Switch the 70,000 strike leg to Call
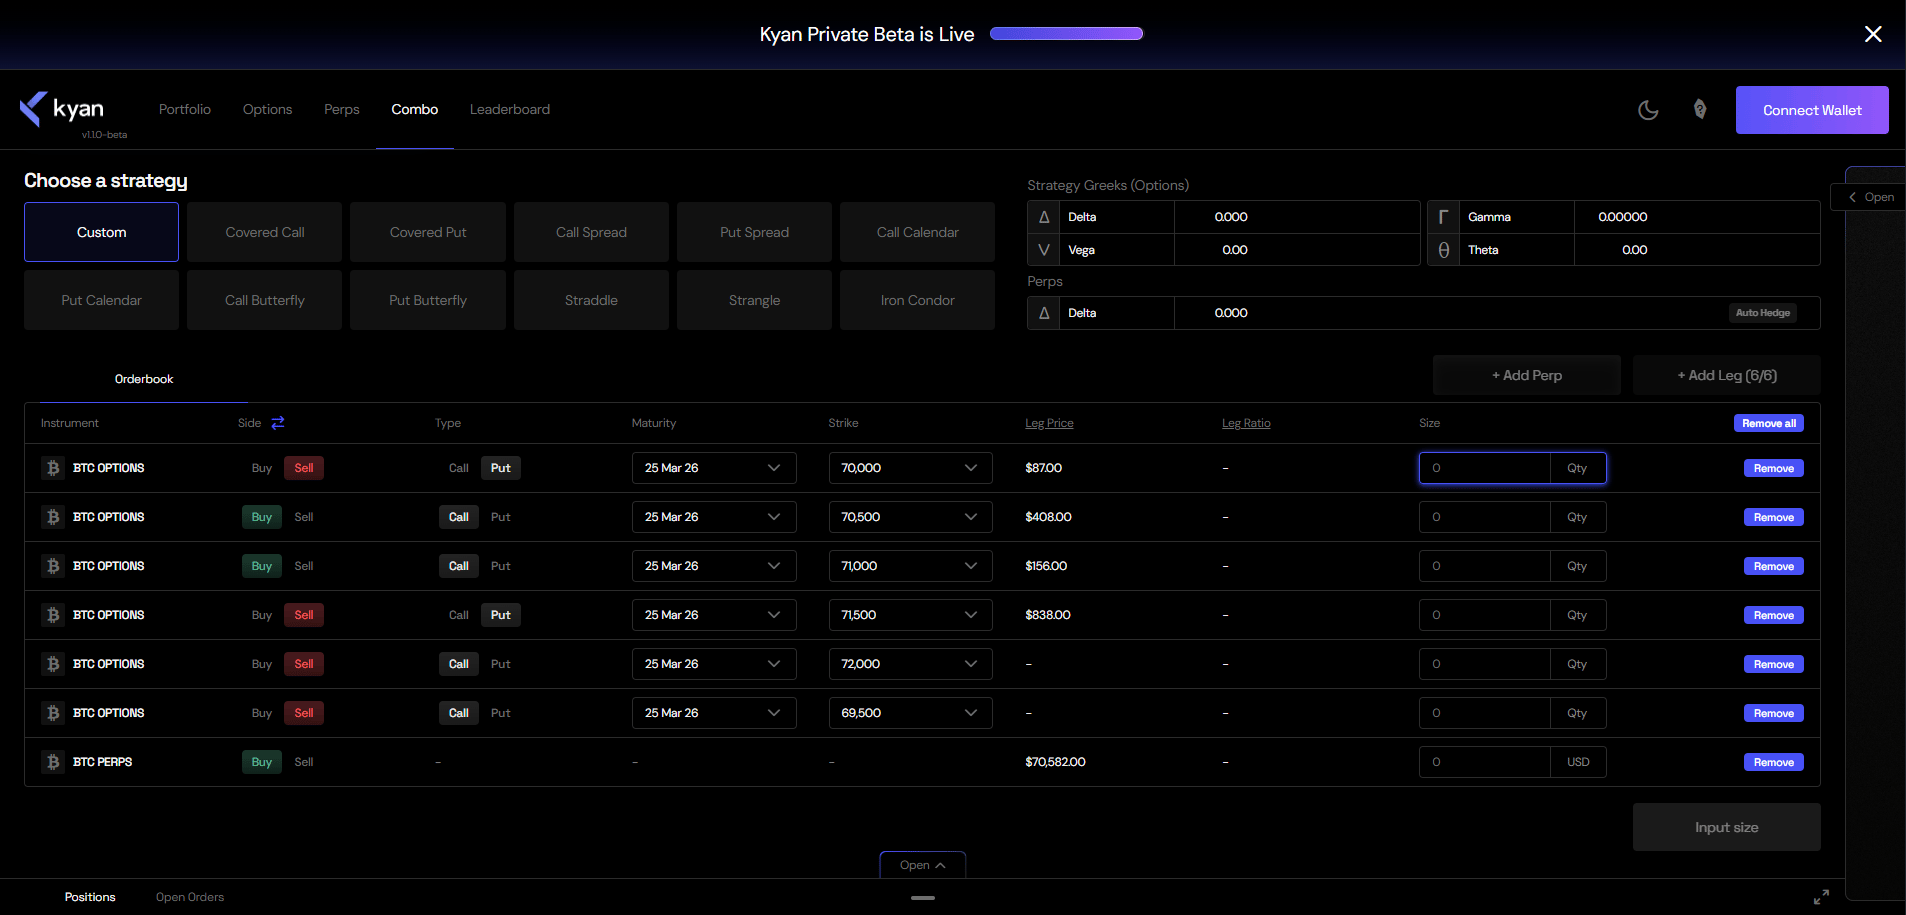The width and height of the screenshot is (1906, 915). tap(459, 468)
